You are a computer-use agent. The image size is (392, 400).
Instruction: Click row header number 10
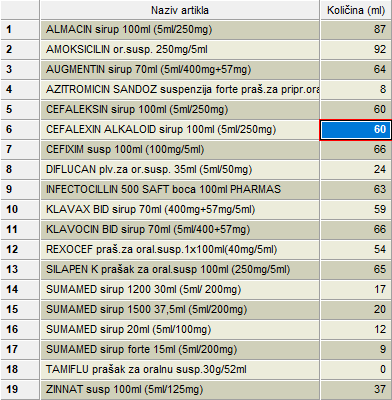(x=20, y=210)
